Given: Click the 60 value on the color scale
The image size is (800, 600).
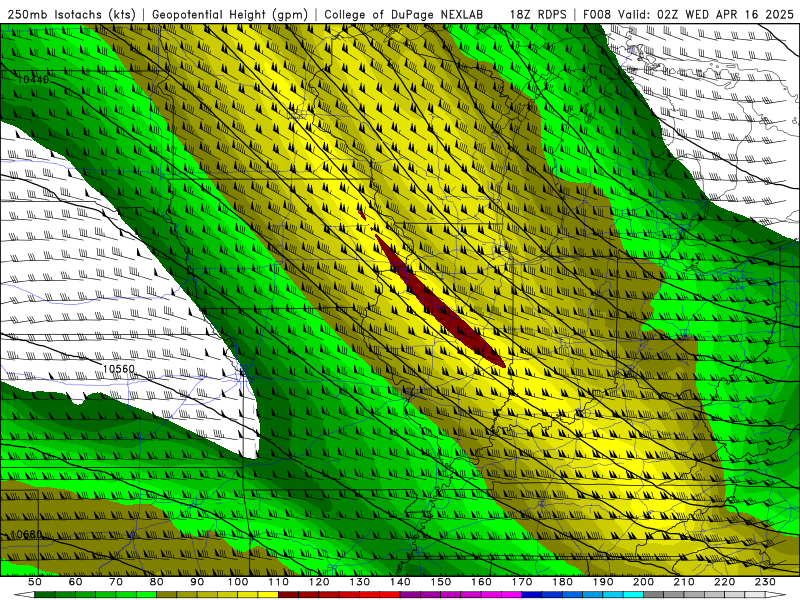Looking at the screenshot, I should point(76,582).
